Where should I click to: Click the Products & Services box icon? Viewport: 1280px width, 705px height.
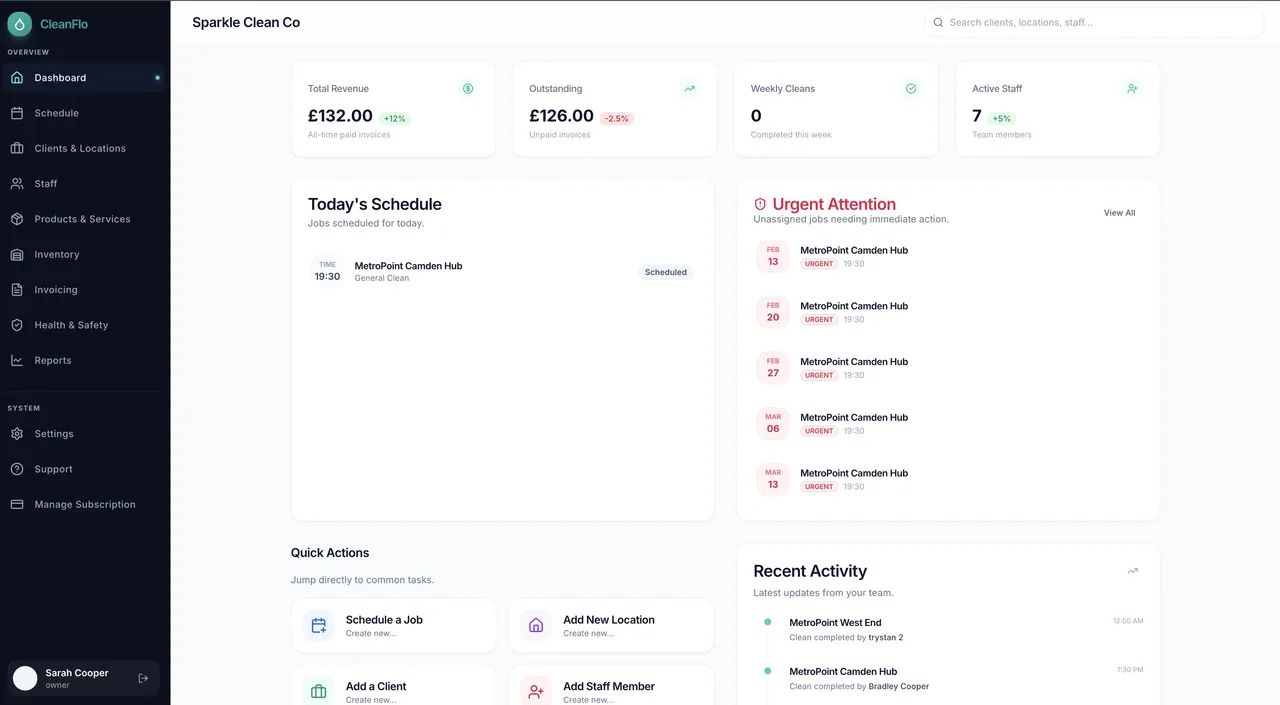18,219
